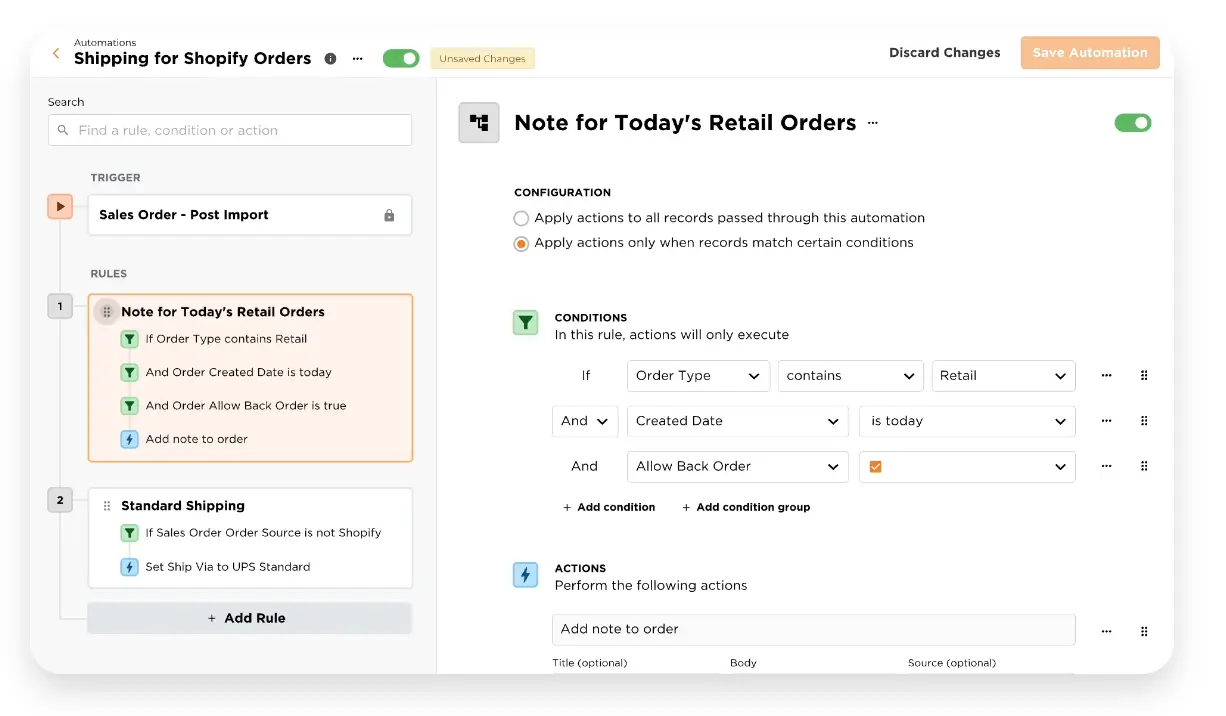Click drag handle for Add note to order action

[x=1144, y=632]
